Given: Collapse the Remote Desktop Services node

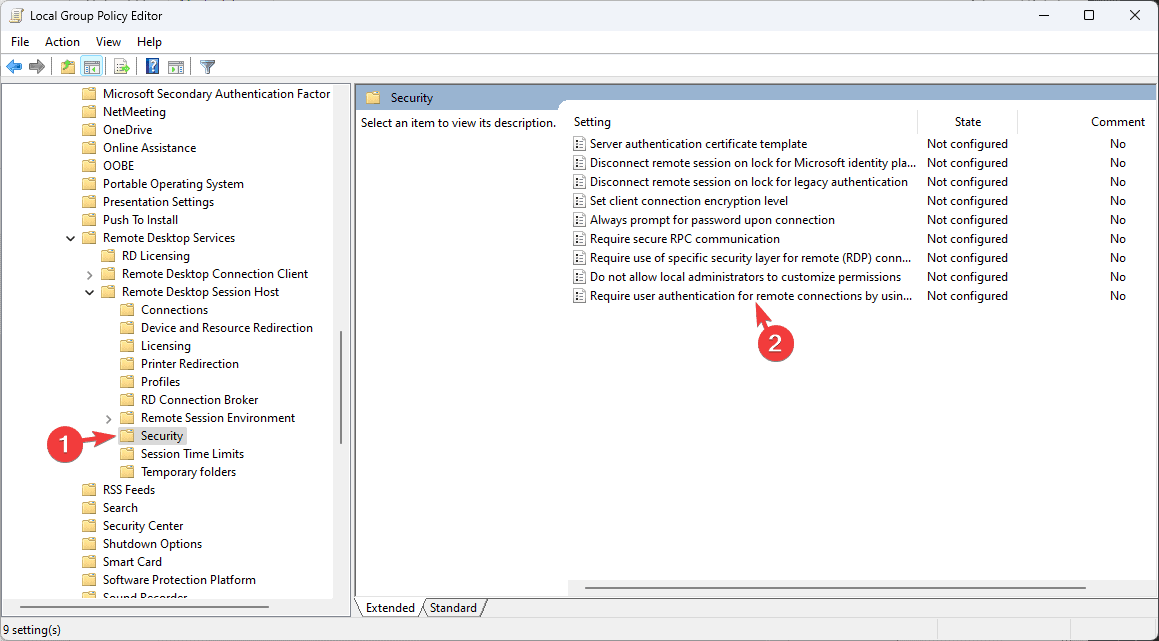Looking at the screenshot, I should pos(71,238).
